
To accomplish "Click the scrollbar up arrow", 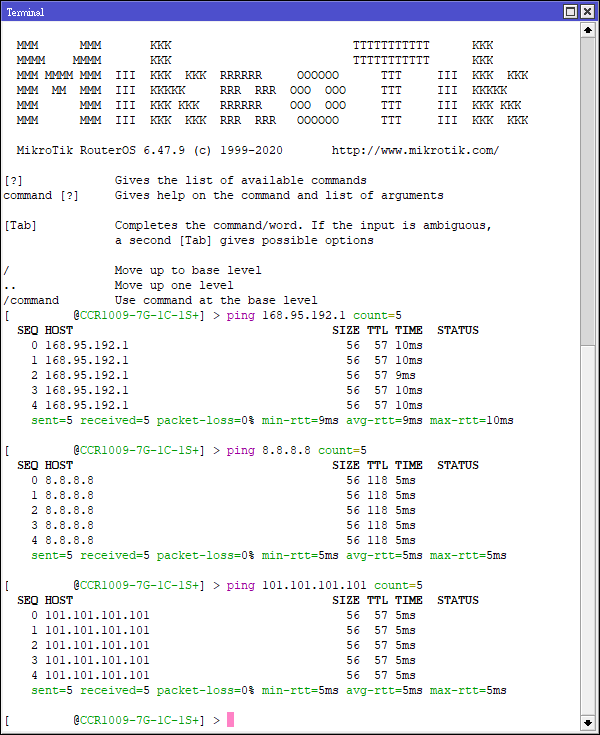I will [x=587, y=30].
